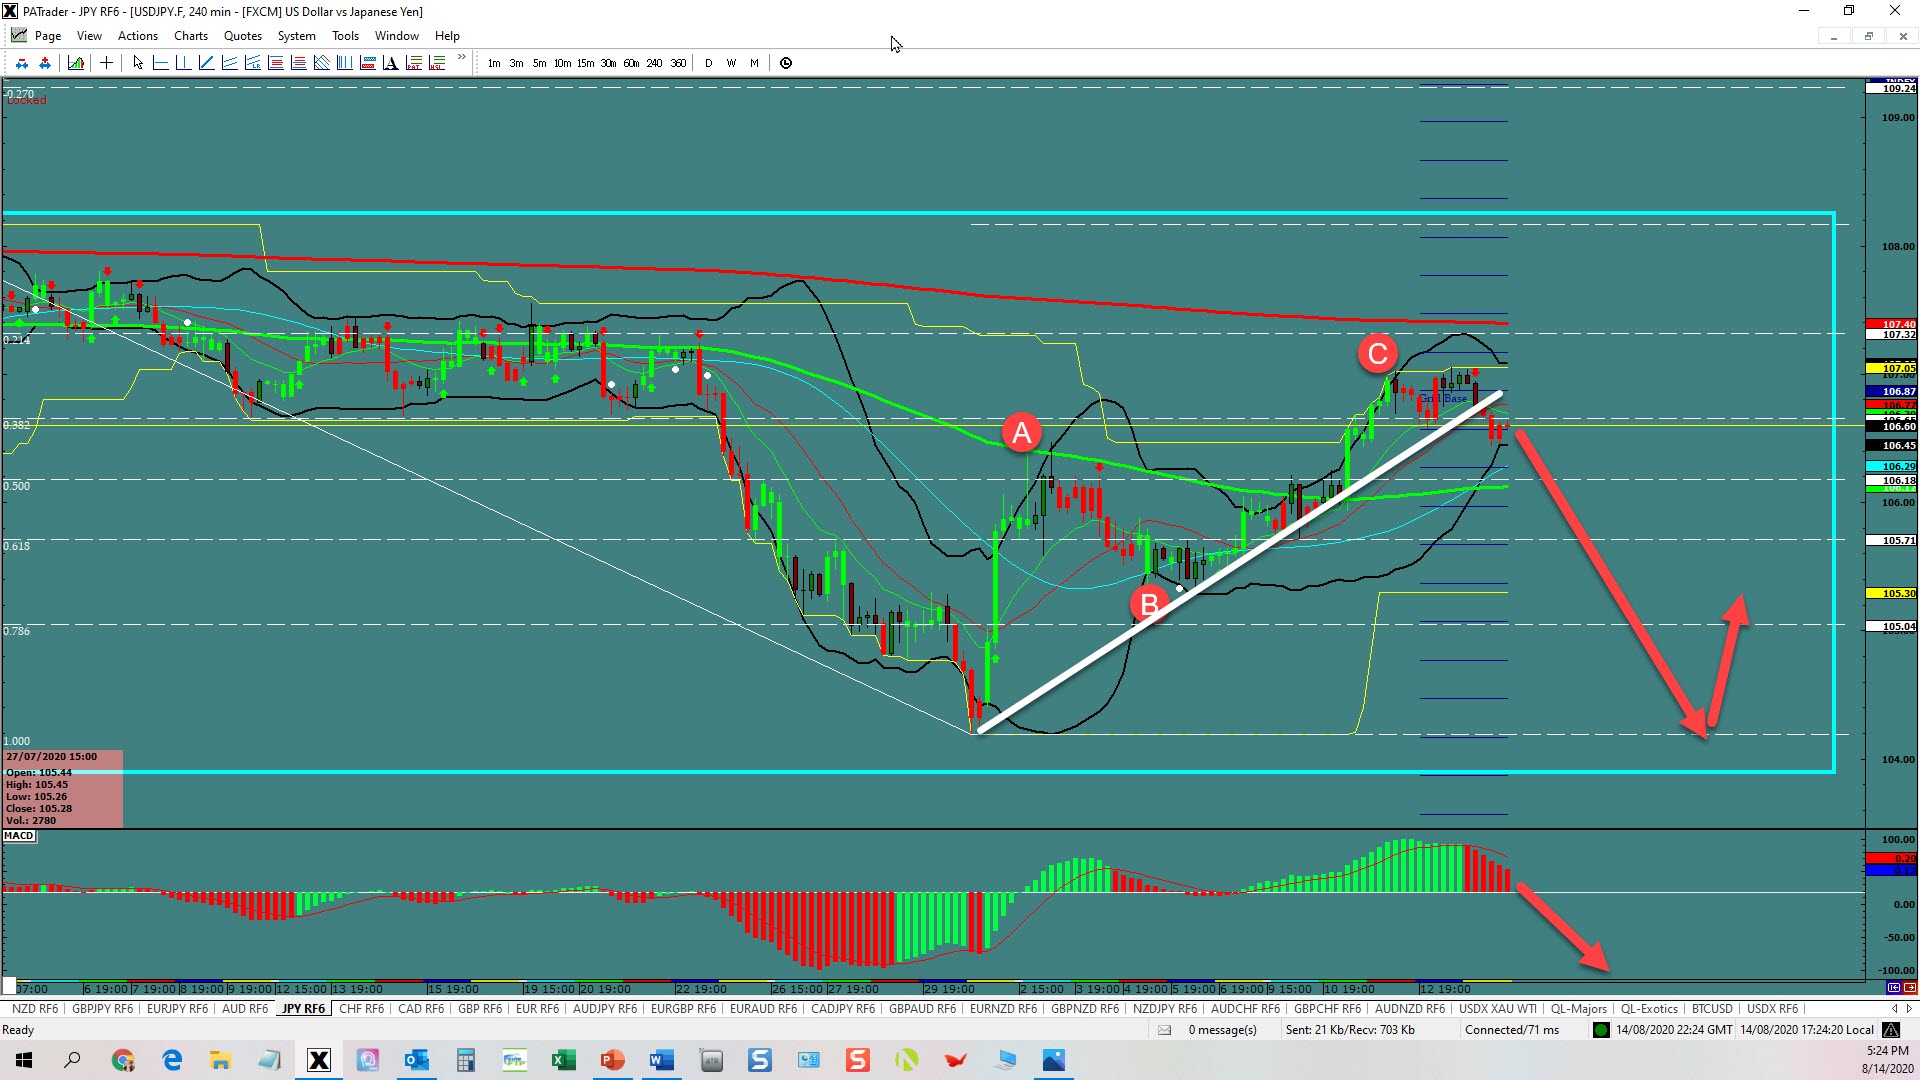Select the vertical time zones tool
The height and width of the screenshot is (1080, 1920).
[x=344, y=63]
